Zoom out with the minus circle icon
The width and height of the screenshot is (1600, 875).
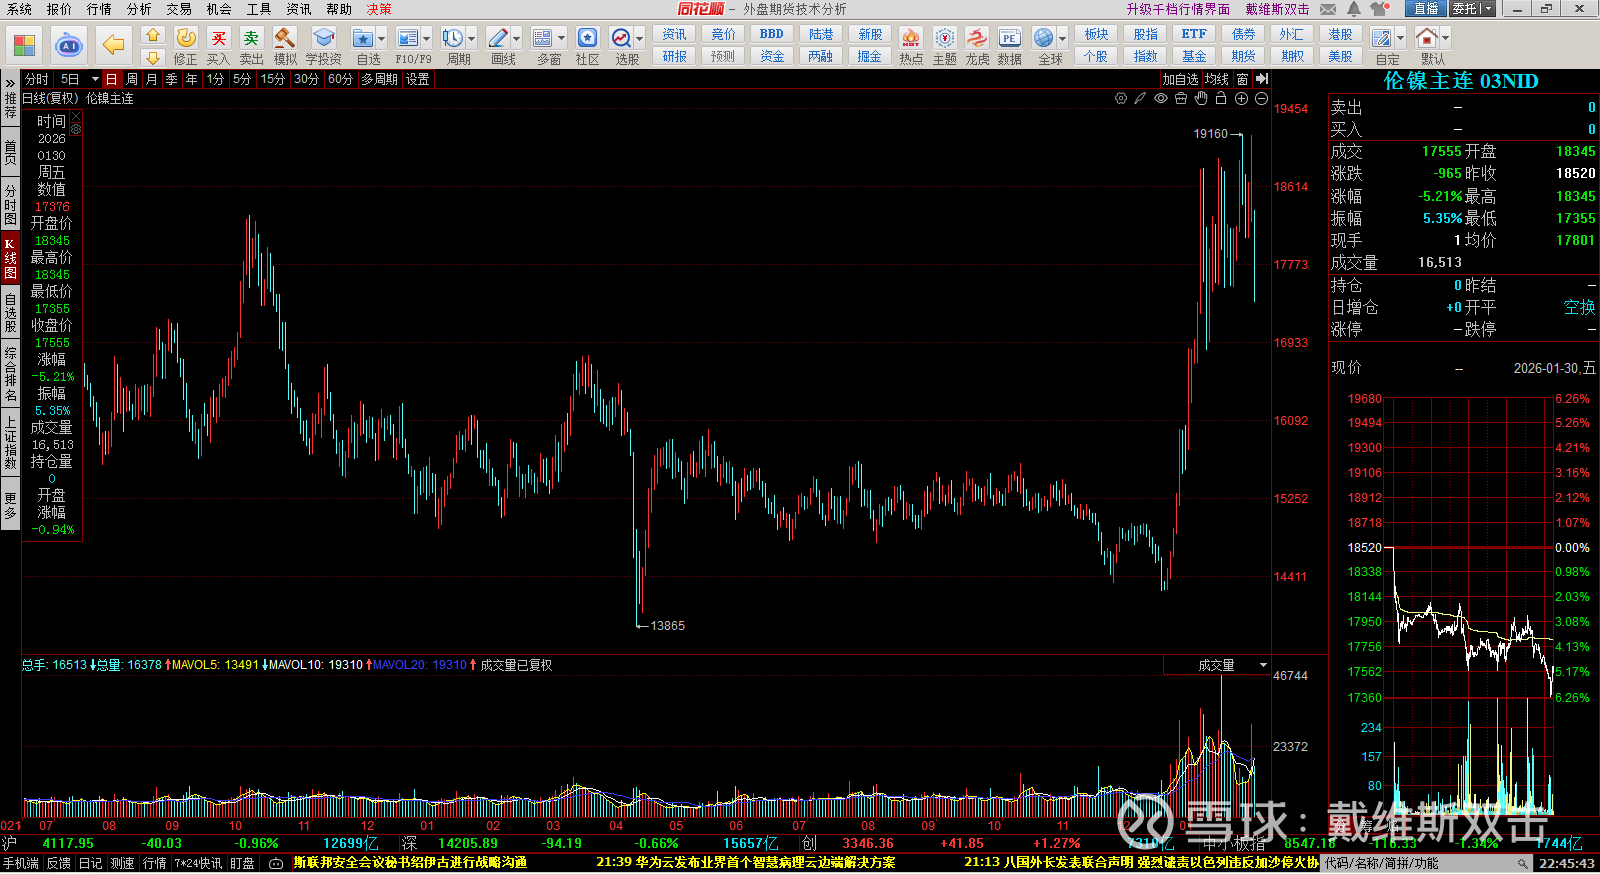[1261, 98]
